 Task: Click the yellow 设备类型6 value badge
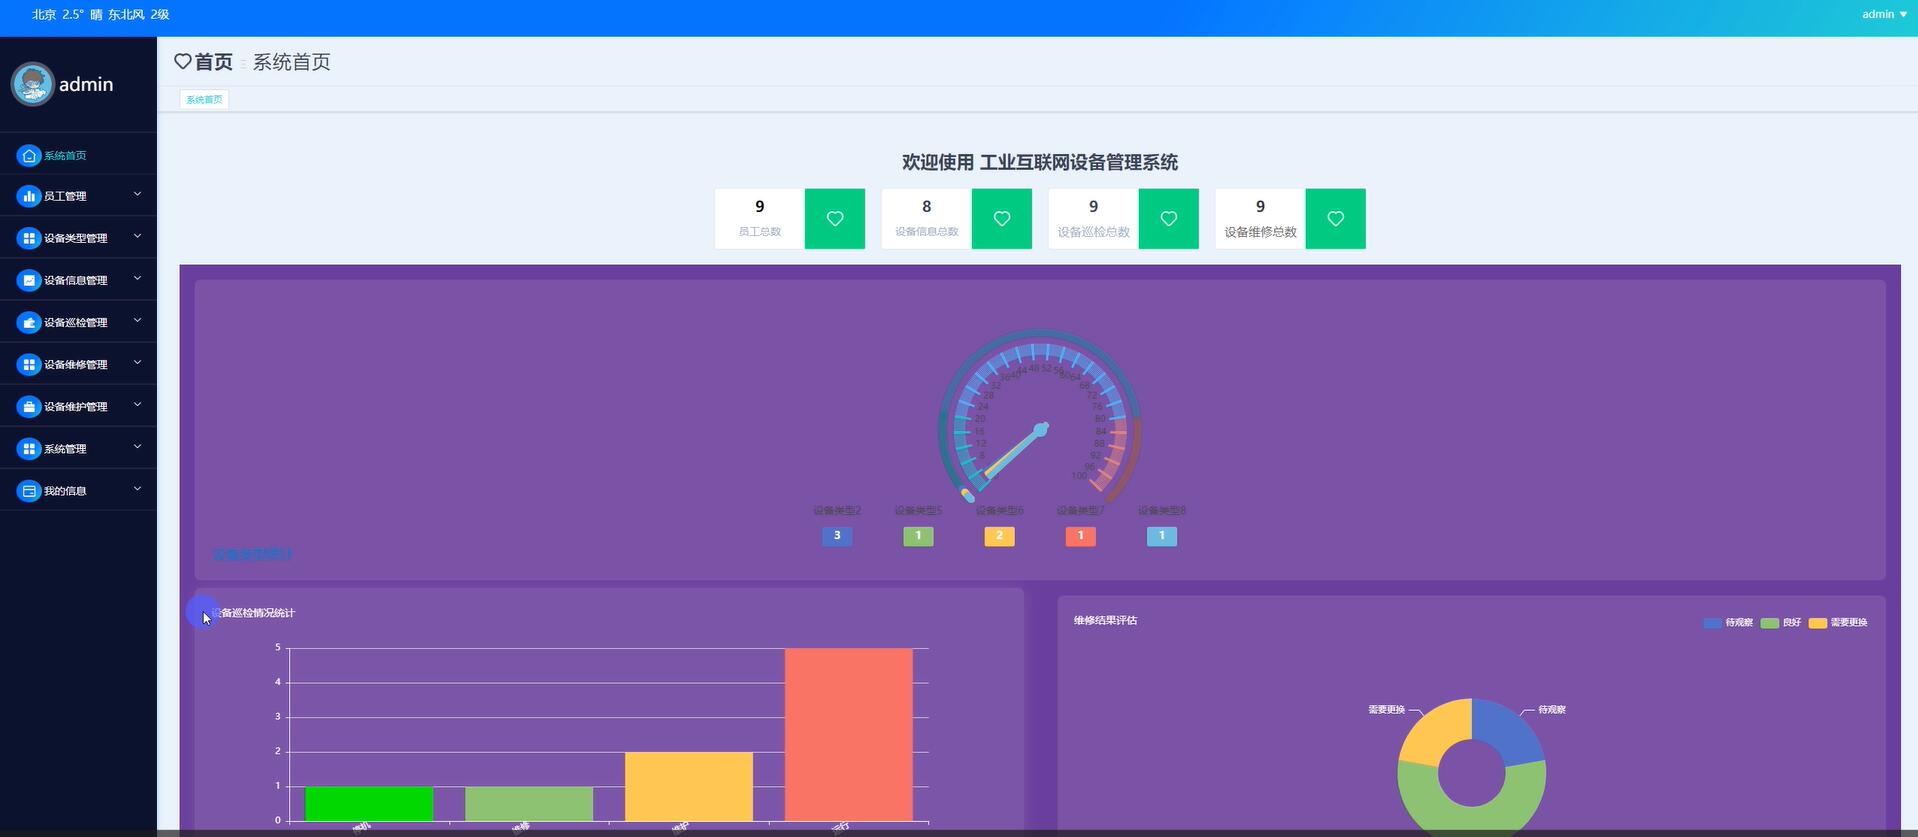pos(999,536)
